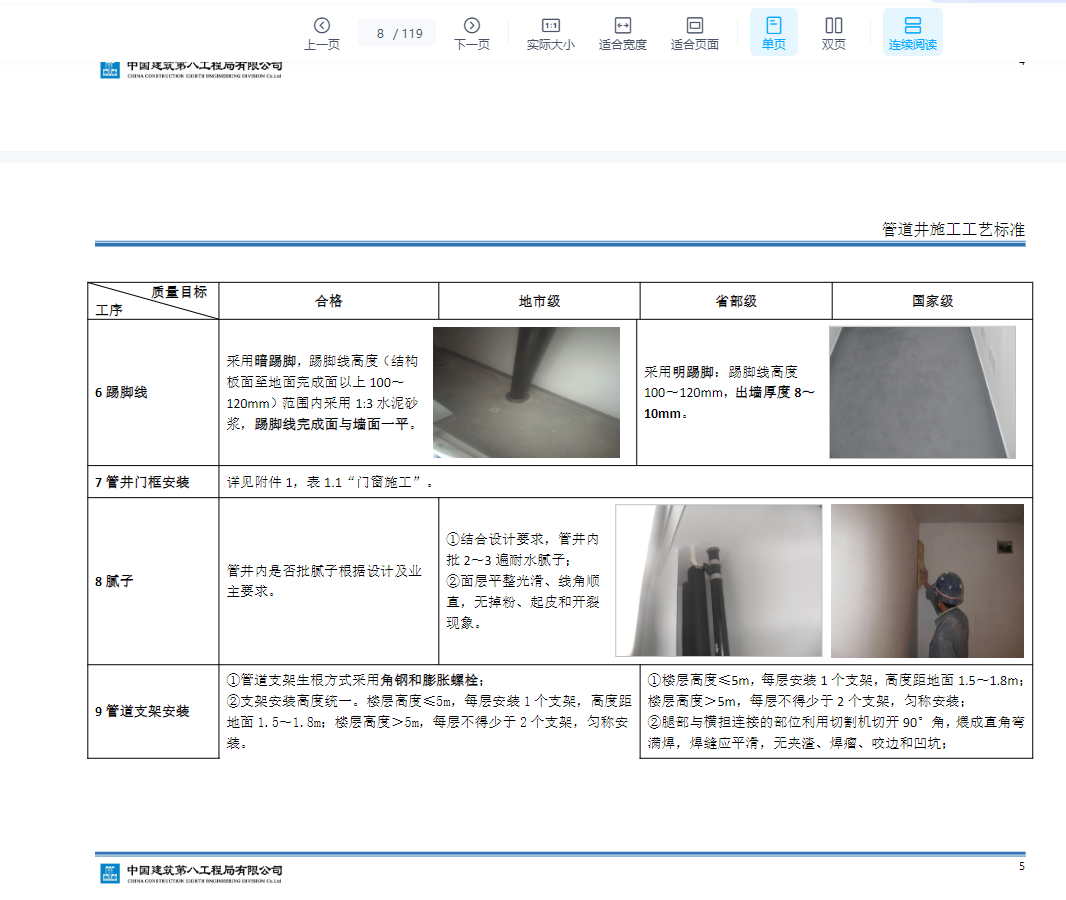Switch to double page (双页) view

833,26
